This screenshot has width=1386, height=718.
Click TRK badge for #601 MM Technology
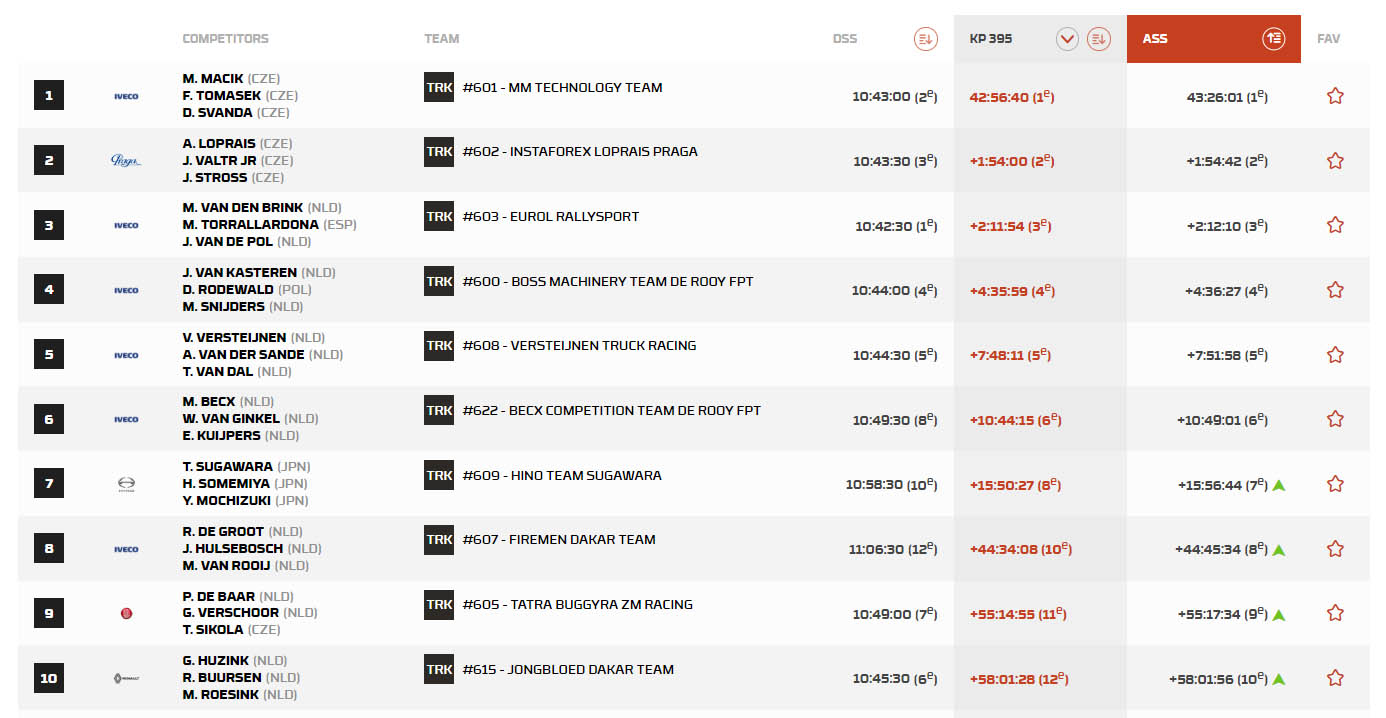click(439, 88)
